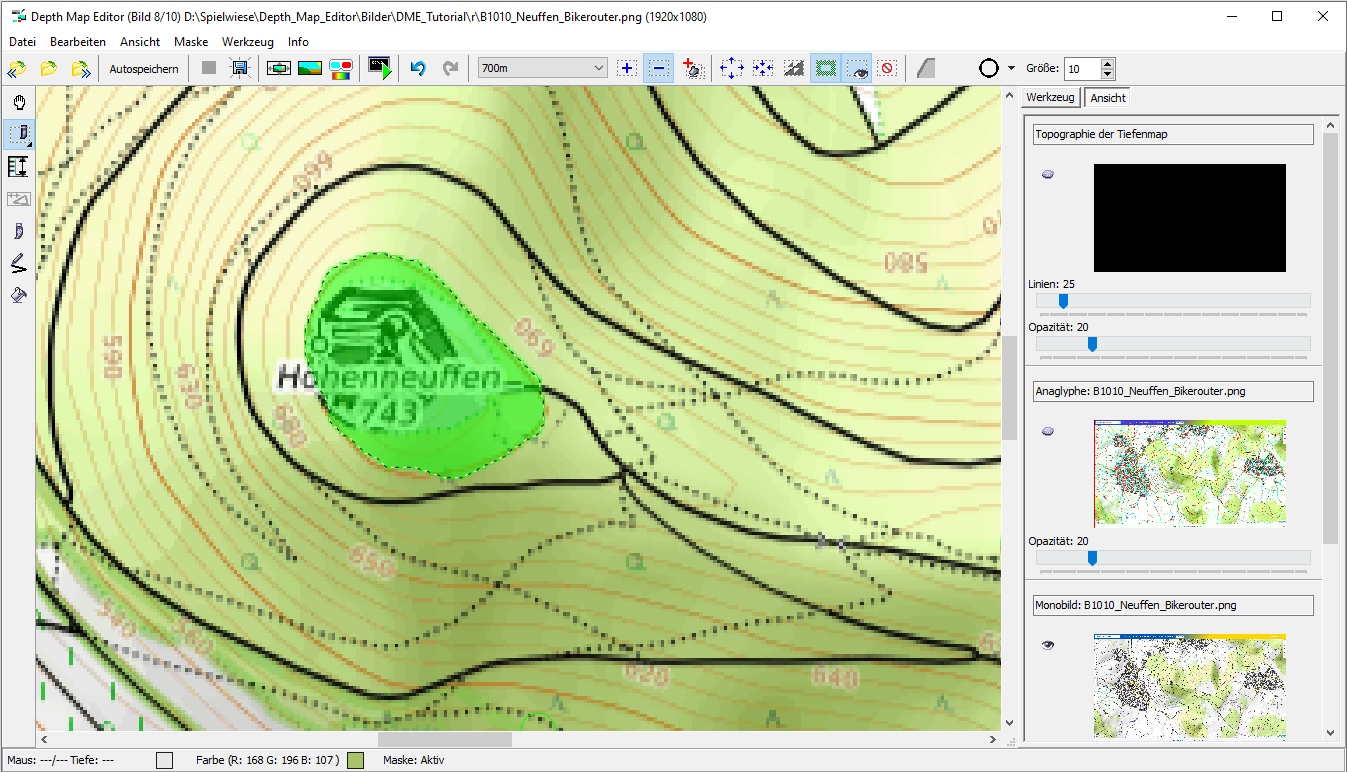The height and width of the screenshot is (772, 1347).
Task: Click the disabled ramp gradient tool
Action: click(x=19, y=198)
